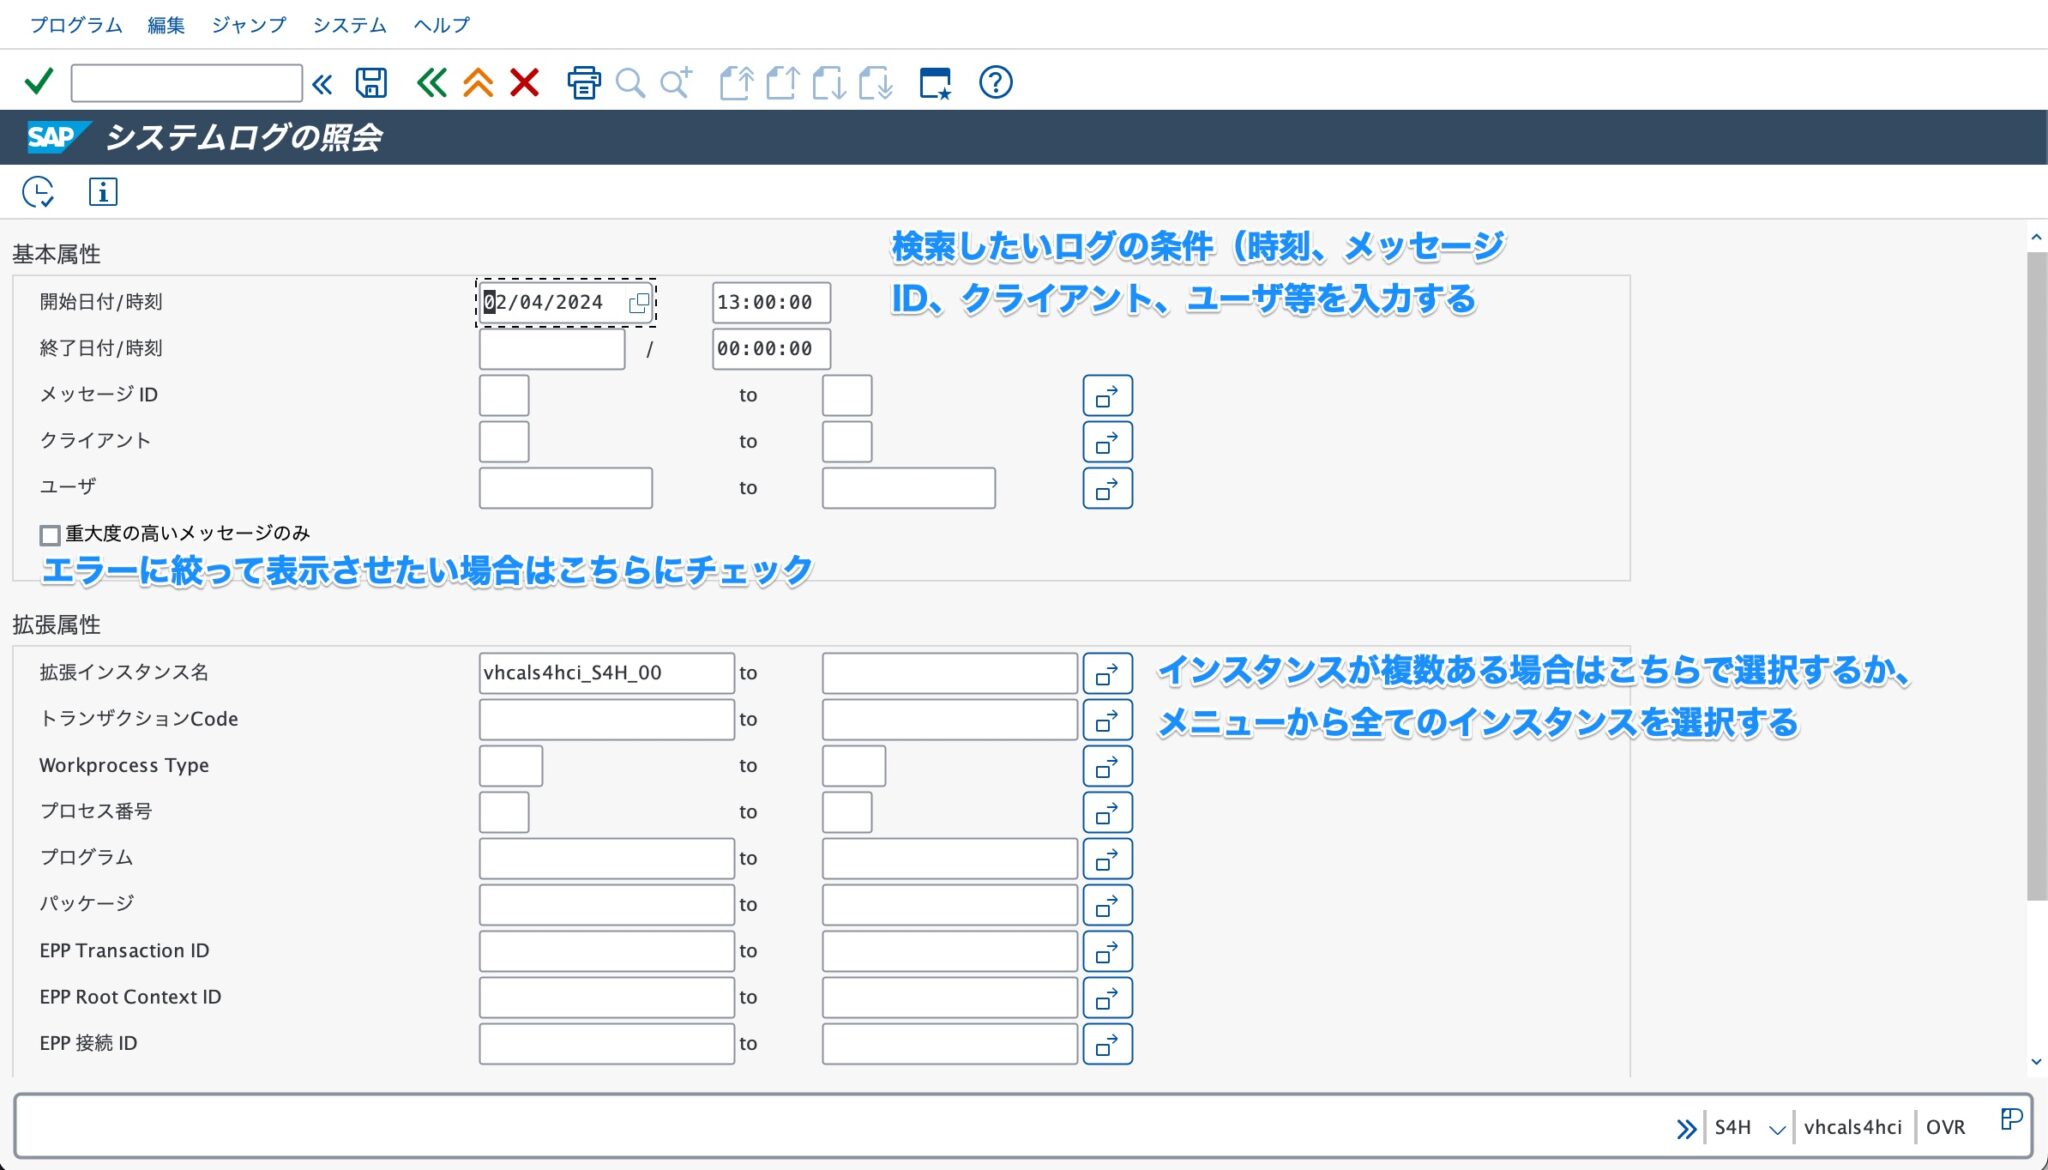This screenshot has height=1170, width=2048.
Task: Cancel using the red X icon
Action: (x=524, y=82)
